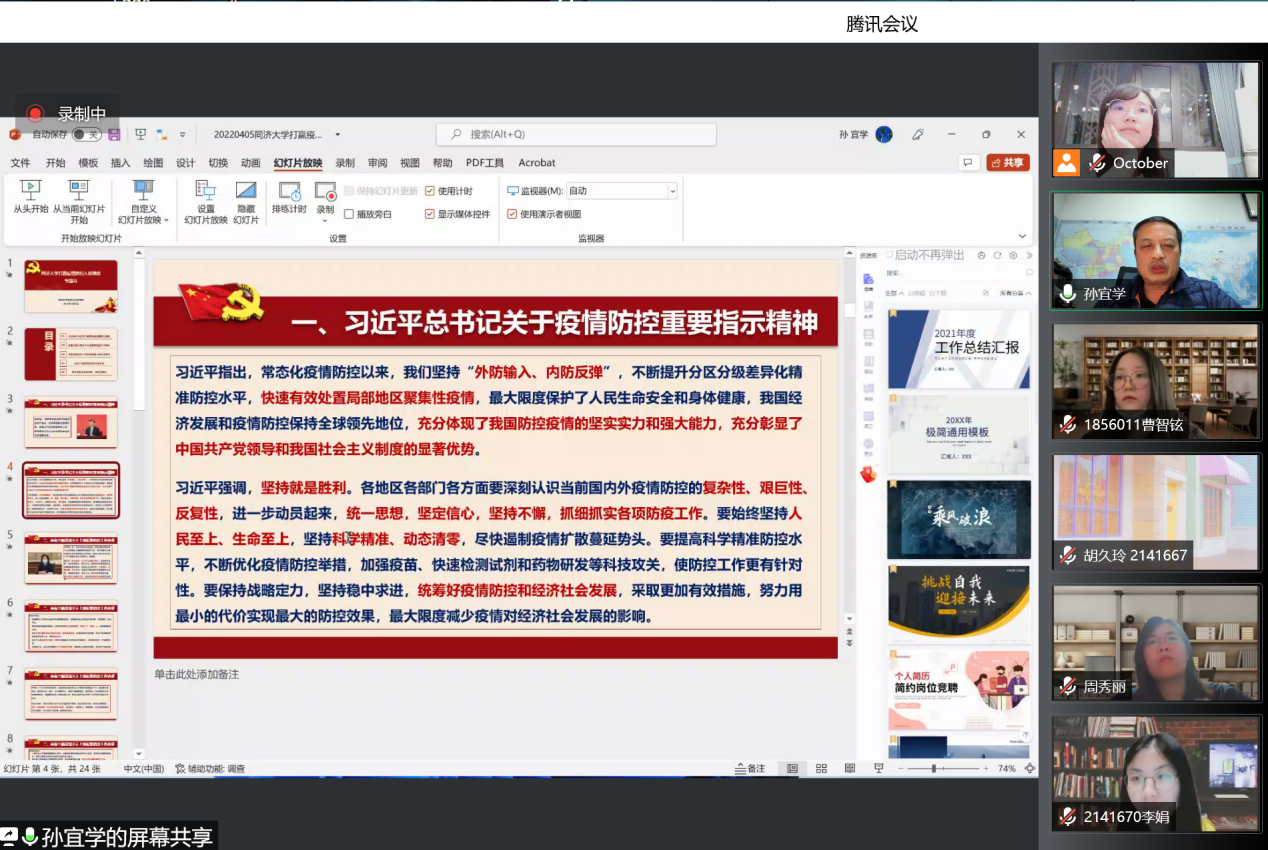This screenshot has width=1268, height=850.
Task: Select slide 1 thumbnail in slide panel
Action: [x=71, y=286]
